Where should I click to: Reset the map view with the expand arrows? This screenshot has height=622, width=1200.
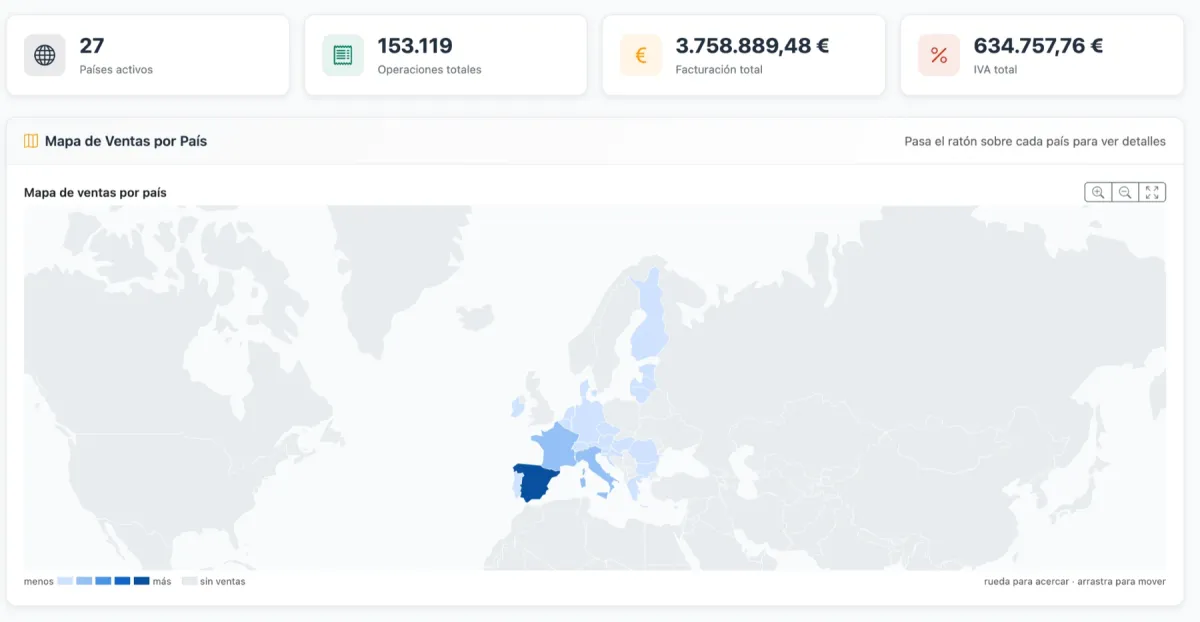[1152, 192]
